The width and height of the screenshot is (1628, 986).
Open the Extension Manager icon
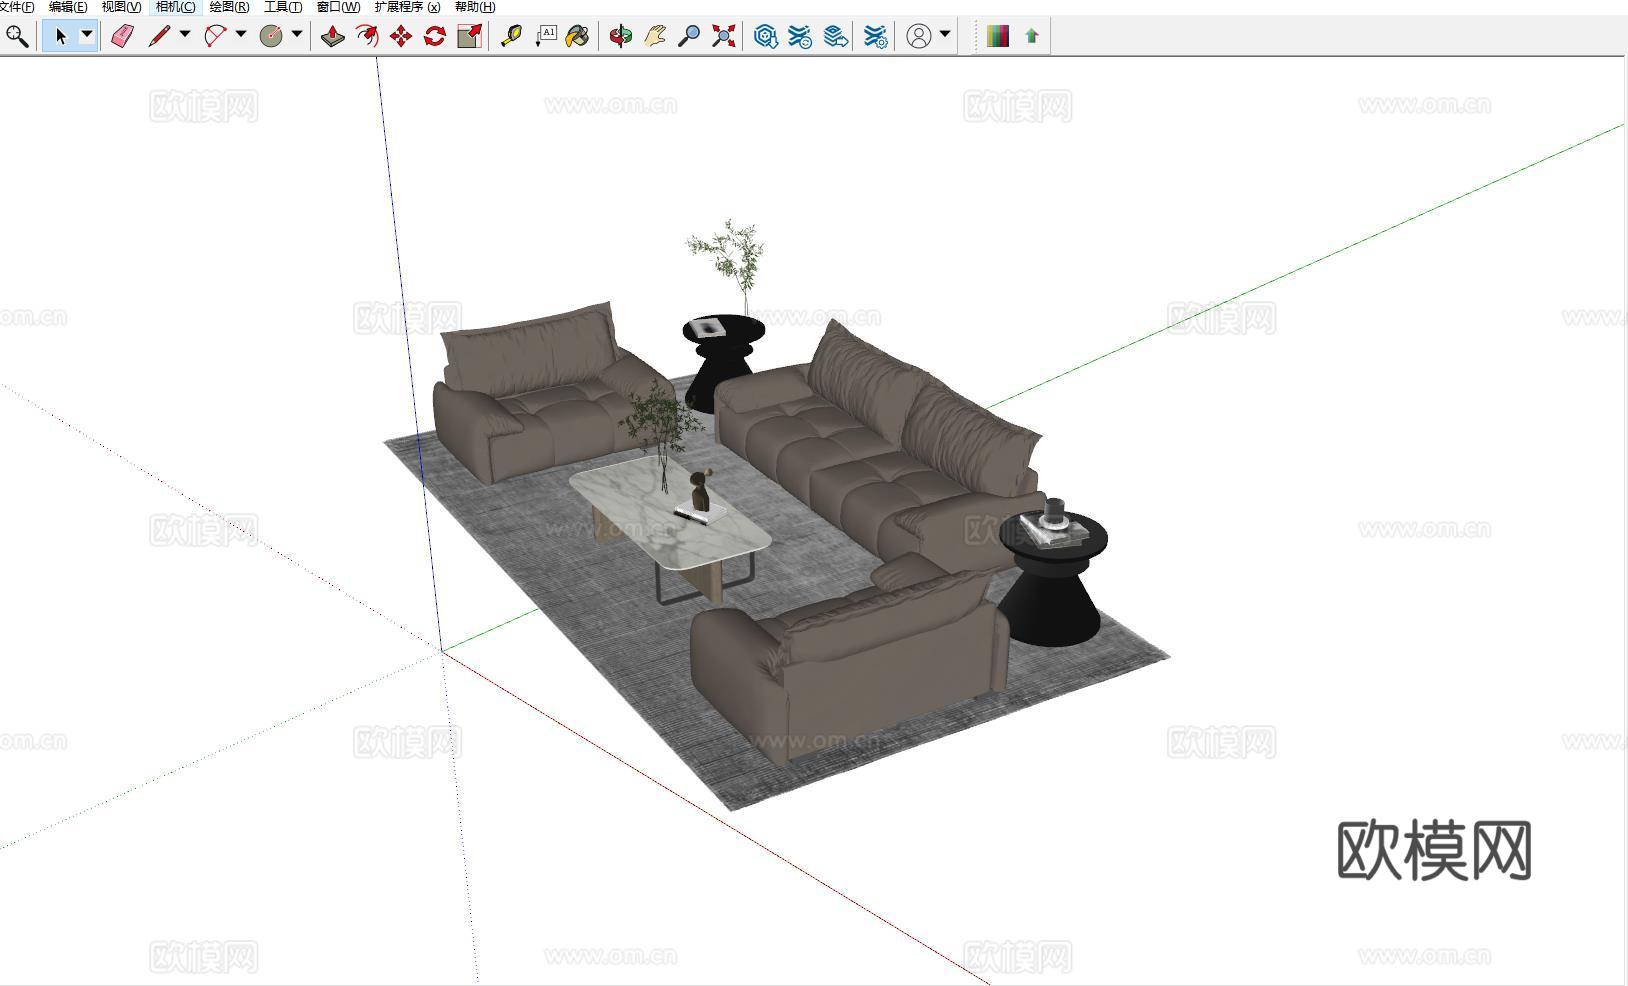875,37
